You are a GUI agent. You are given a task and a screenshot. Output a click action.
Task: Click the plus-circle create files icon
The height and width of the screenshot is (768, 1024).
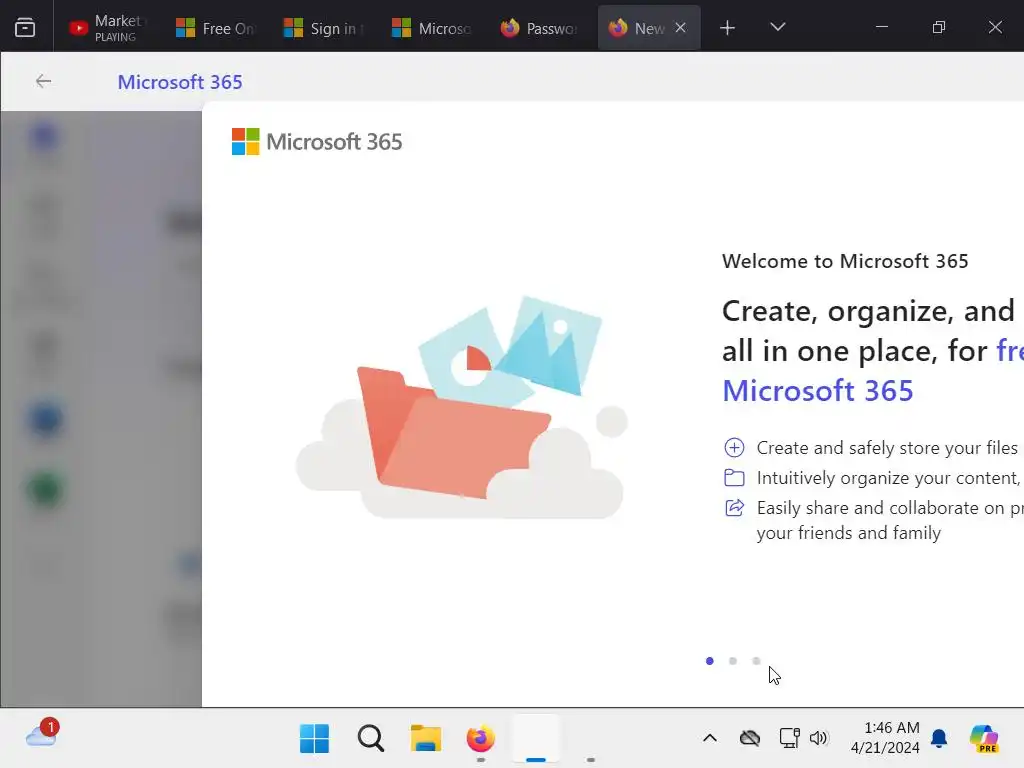(734, 447)
